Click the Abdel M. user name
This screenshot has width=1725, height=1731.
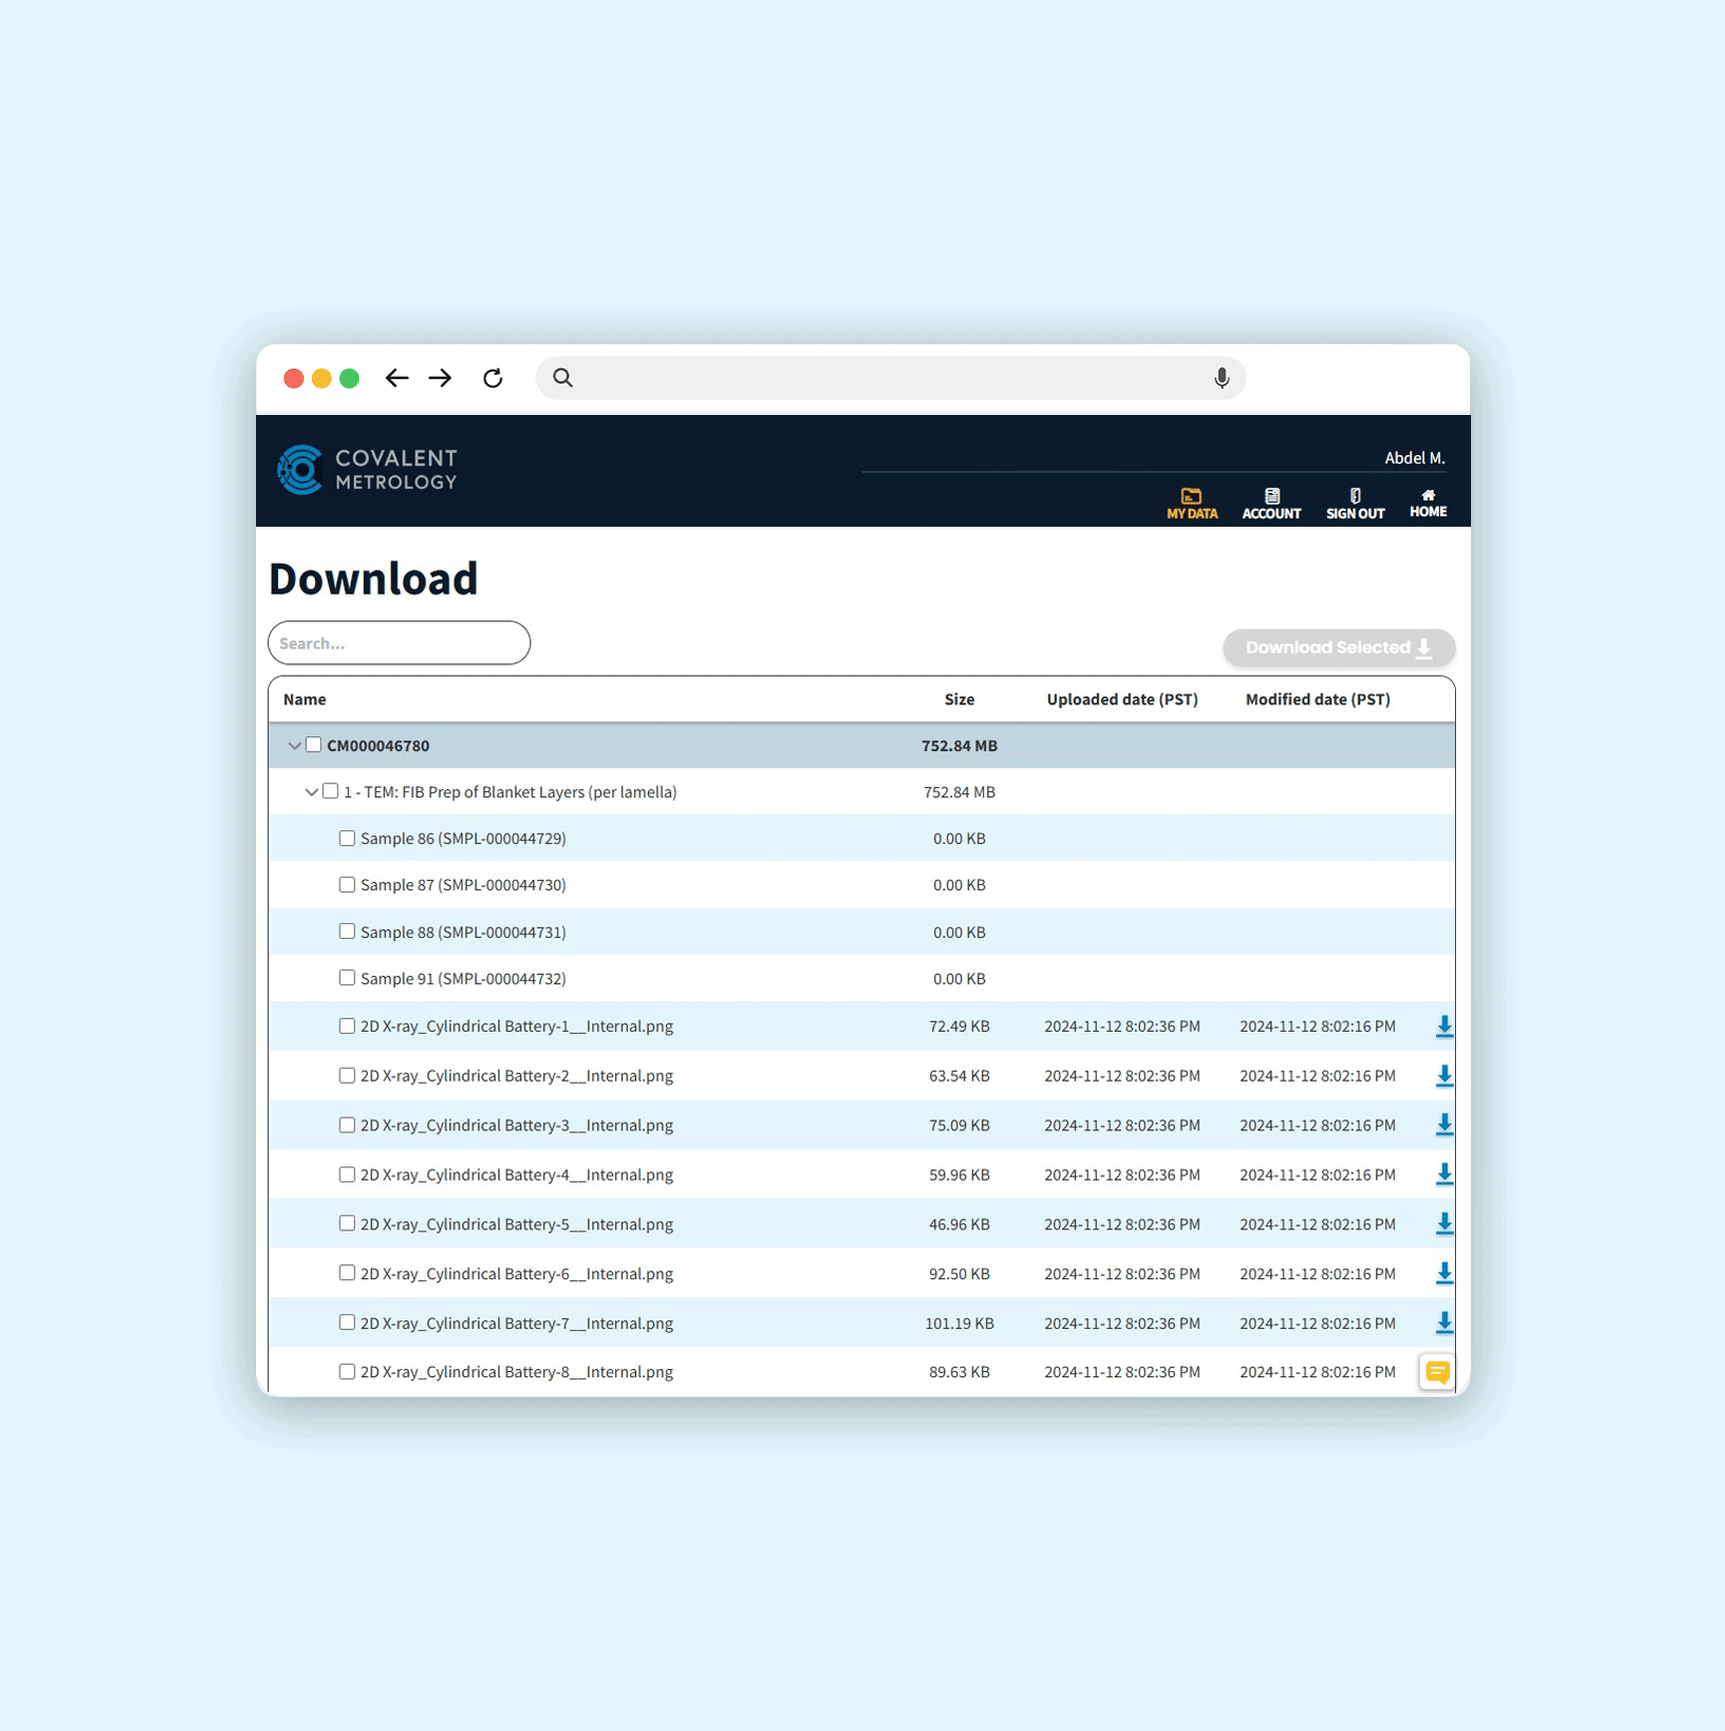(x=1415, y=457)
